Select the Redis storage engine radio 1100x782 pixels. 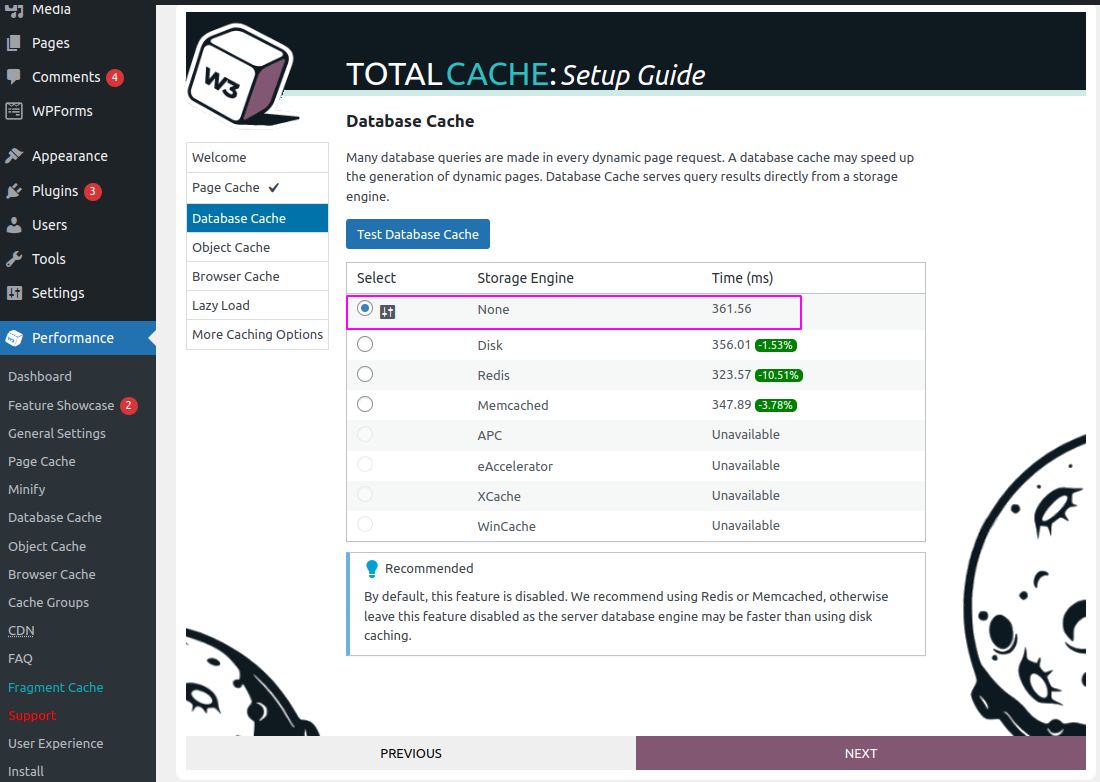pyautogui.click(x=365, y=375)
